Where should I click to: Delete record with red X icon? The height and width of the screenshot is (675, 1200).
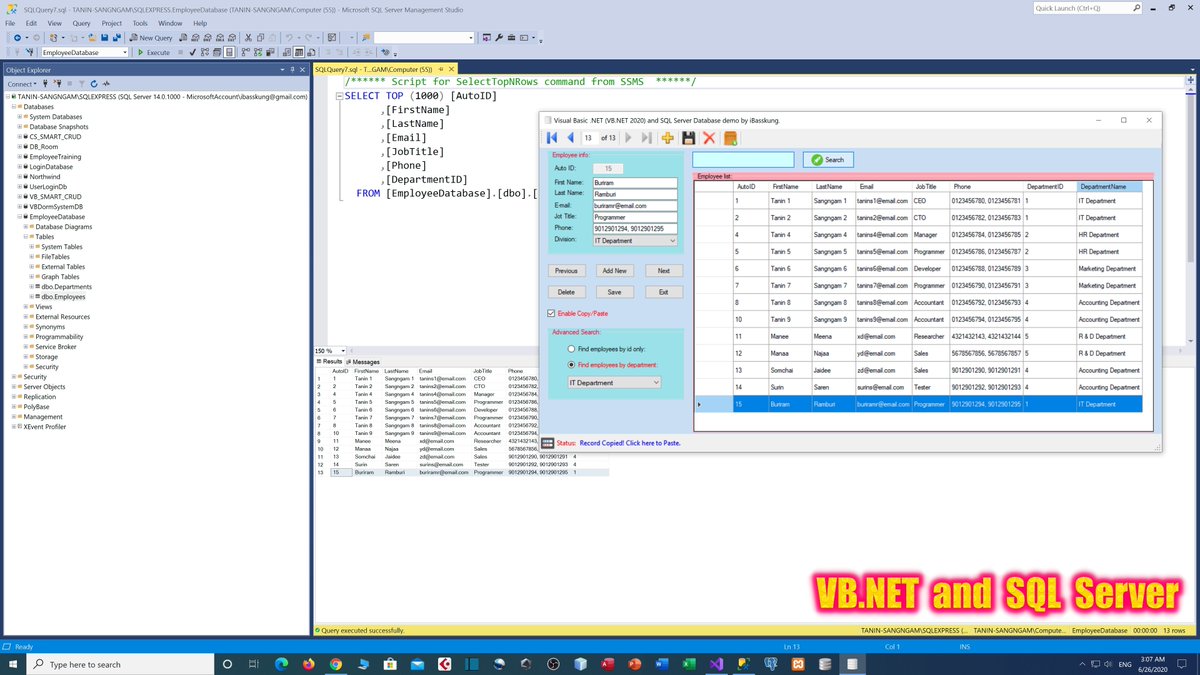pos(709,138)
